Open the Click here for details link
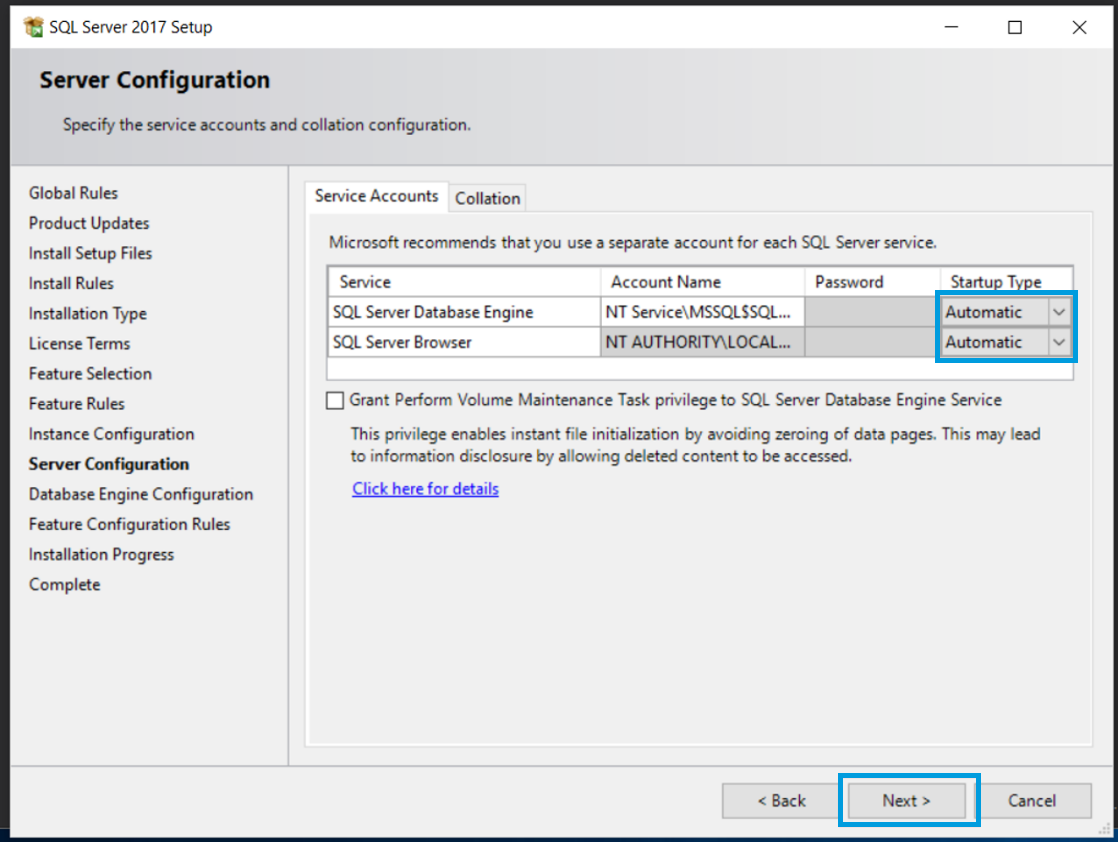Image resolution: width=1118 pixels, height=842 pixels. (425, 488)
